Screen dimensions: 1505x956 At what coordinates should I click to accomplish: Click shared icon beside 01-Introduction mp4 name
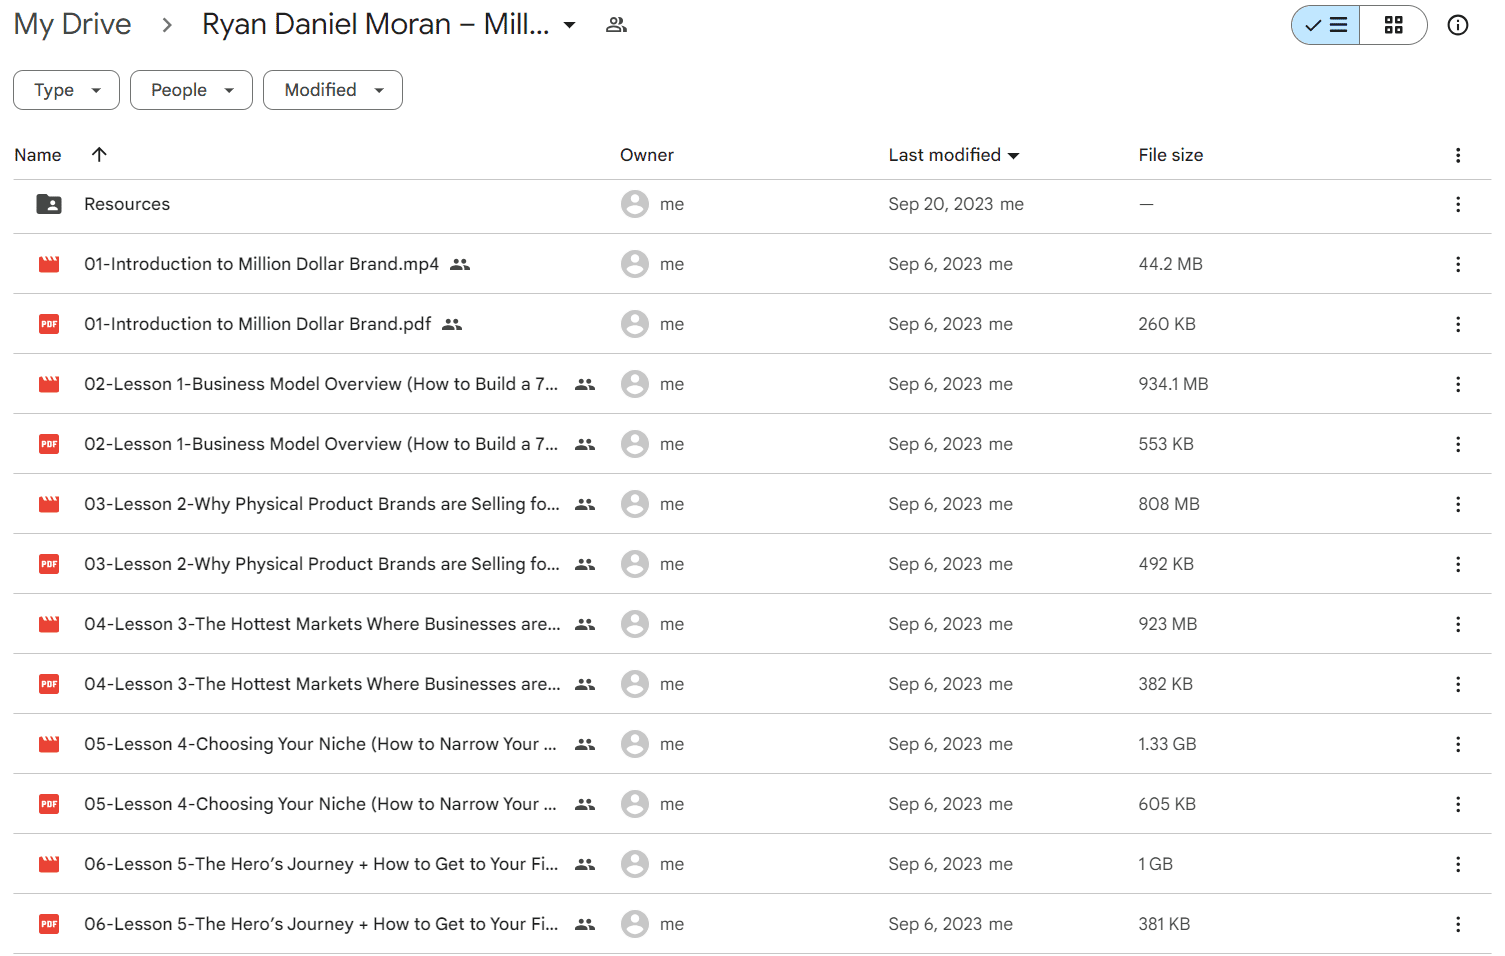[x=460, y=264]
